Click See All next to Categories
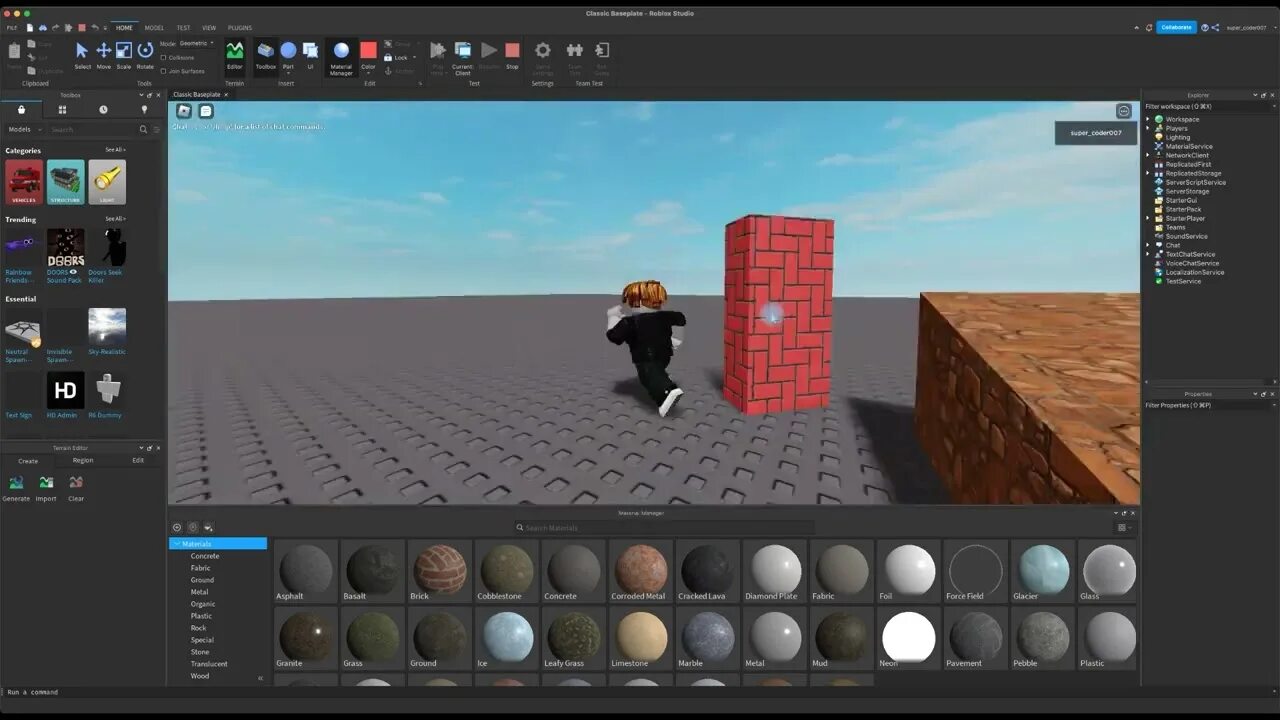 (116, 150)
